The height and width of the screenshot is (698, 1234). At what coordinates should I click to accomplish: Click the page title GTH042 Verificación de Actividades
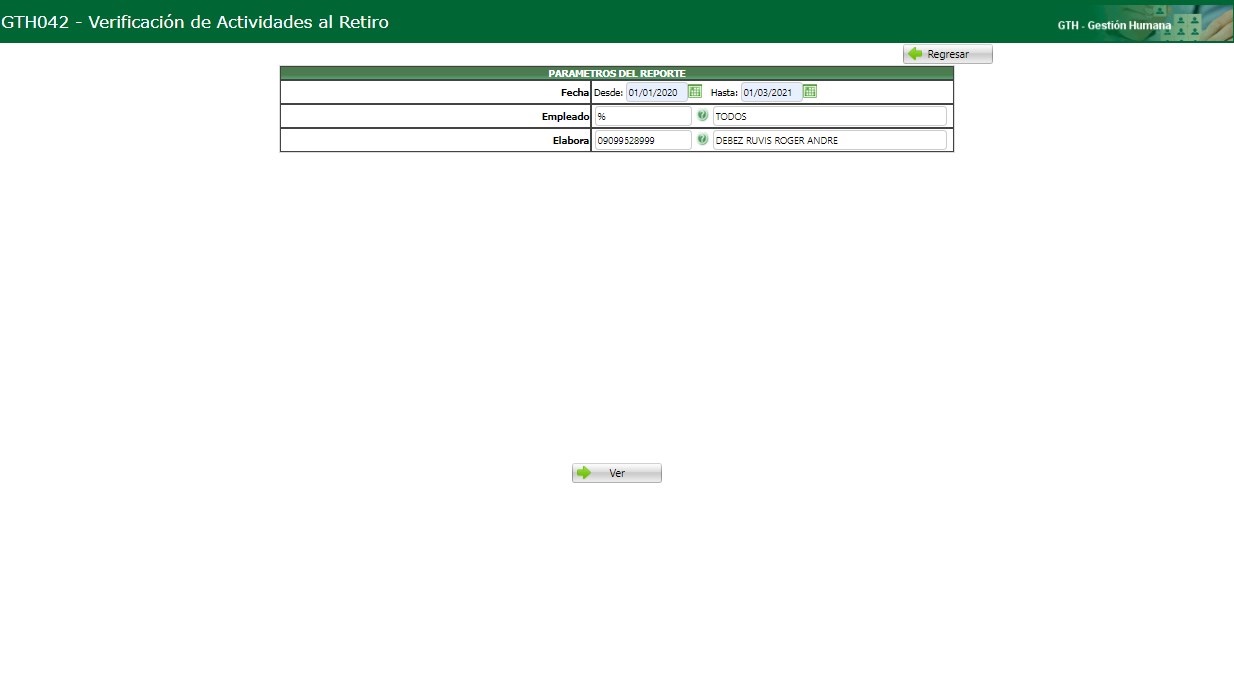pyautogui.click(x=196, y=22)
